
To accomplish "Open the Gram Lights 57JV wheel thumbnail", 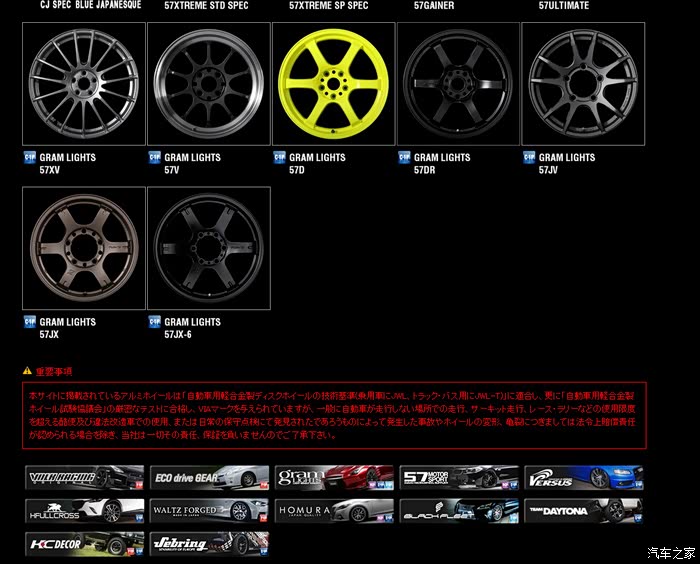I will coord(583,84).
